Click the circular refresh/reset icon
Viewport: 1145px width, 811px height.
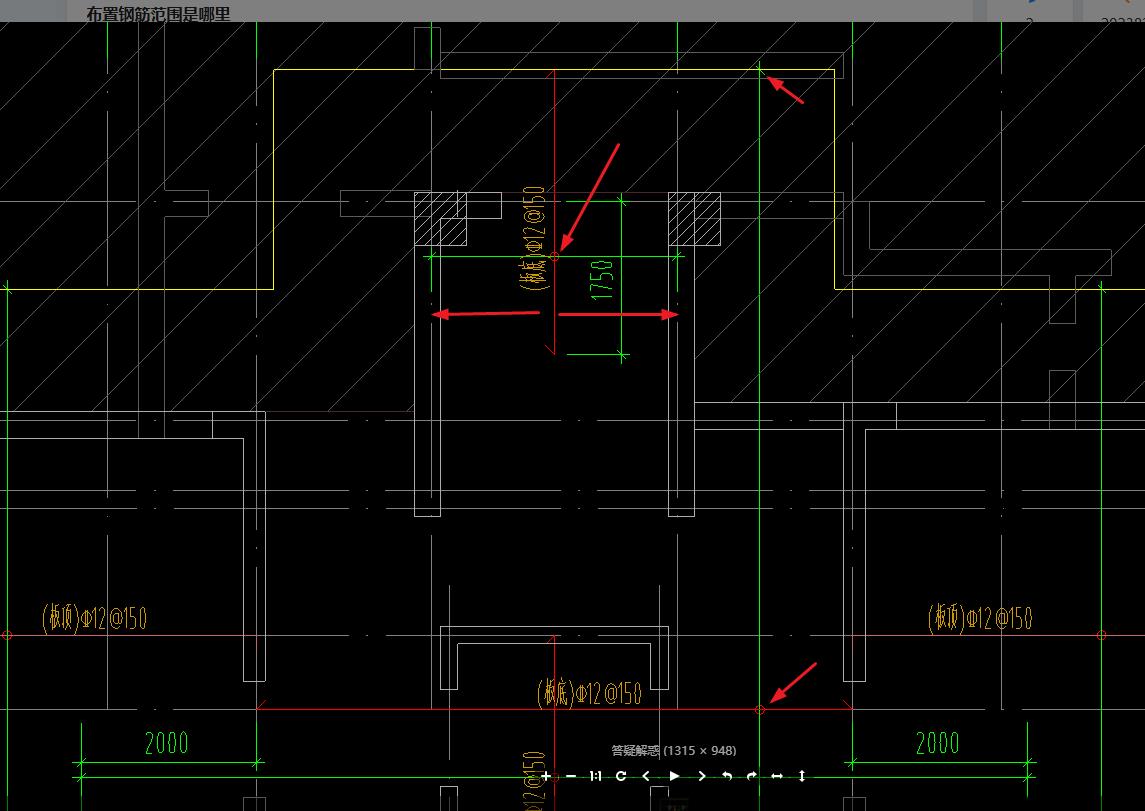click(621, 776)
